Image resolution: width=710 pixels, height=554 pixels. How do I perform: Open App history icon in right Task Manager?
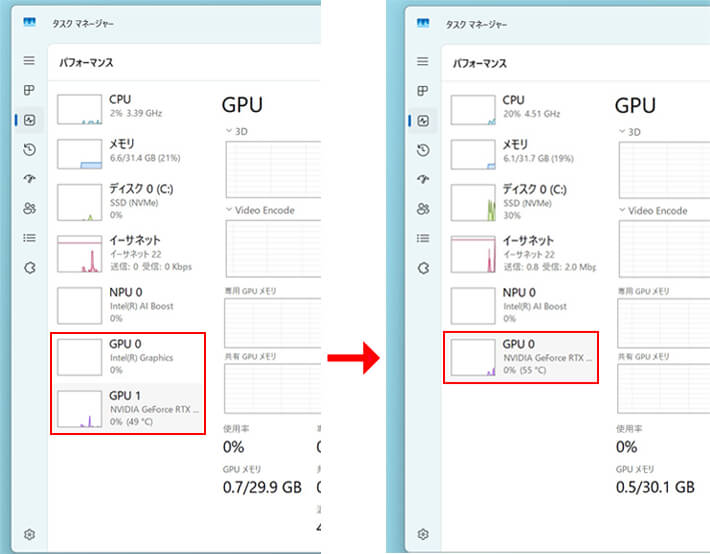pos(423,150)
